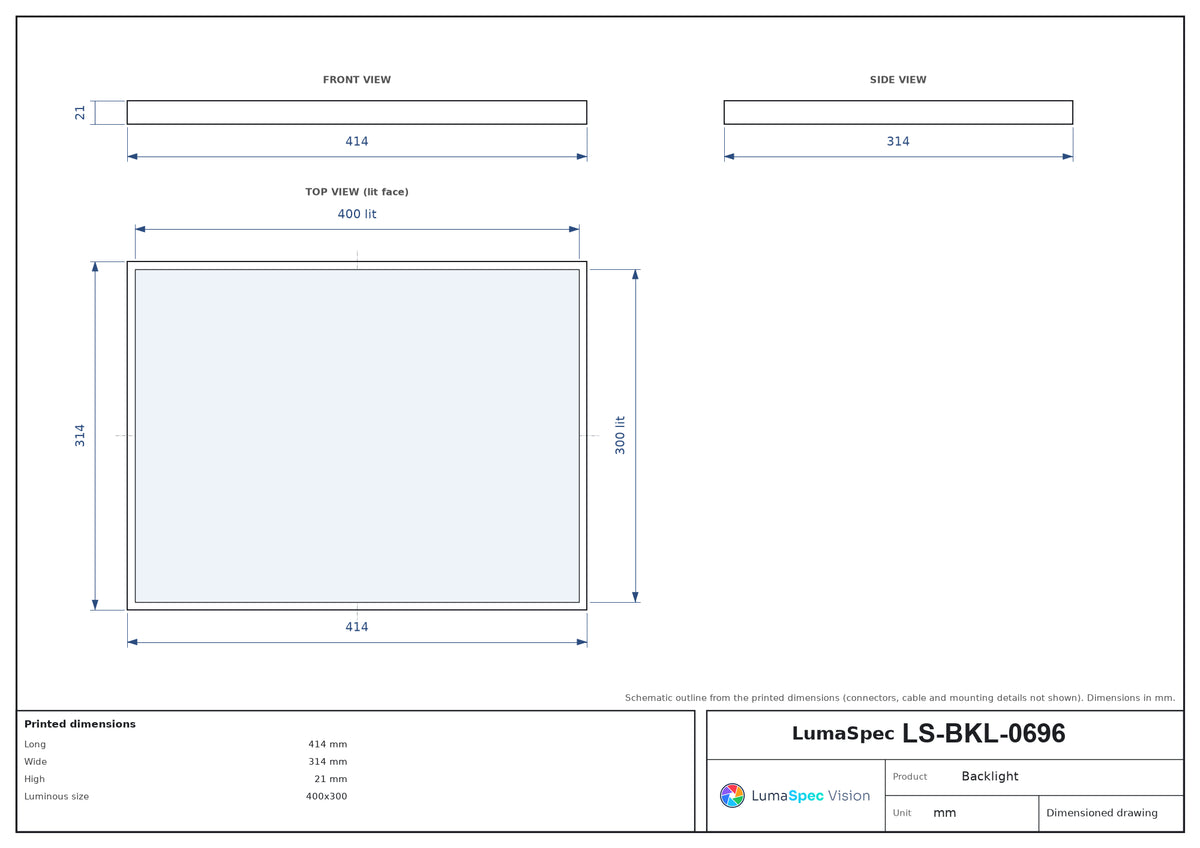Click the 314 dimension under side view
Viewport: 1200px width, 848px height.
898,142
